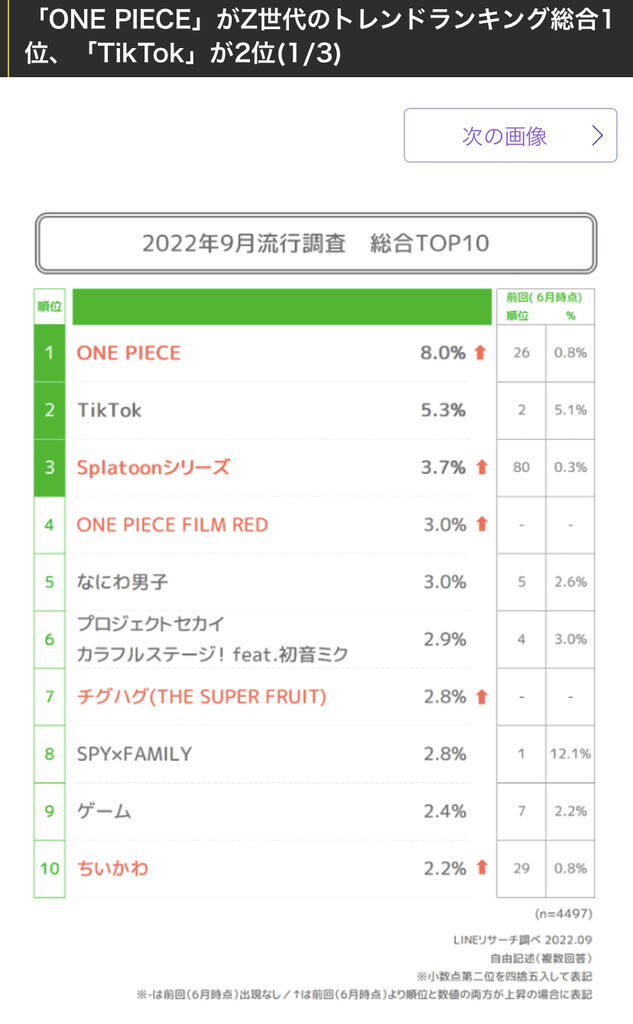Click the 順位 header cell at top-left
633x1024 pixels.
pyautogui.click(x=49, y=306)
